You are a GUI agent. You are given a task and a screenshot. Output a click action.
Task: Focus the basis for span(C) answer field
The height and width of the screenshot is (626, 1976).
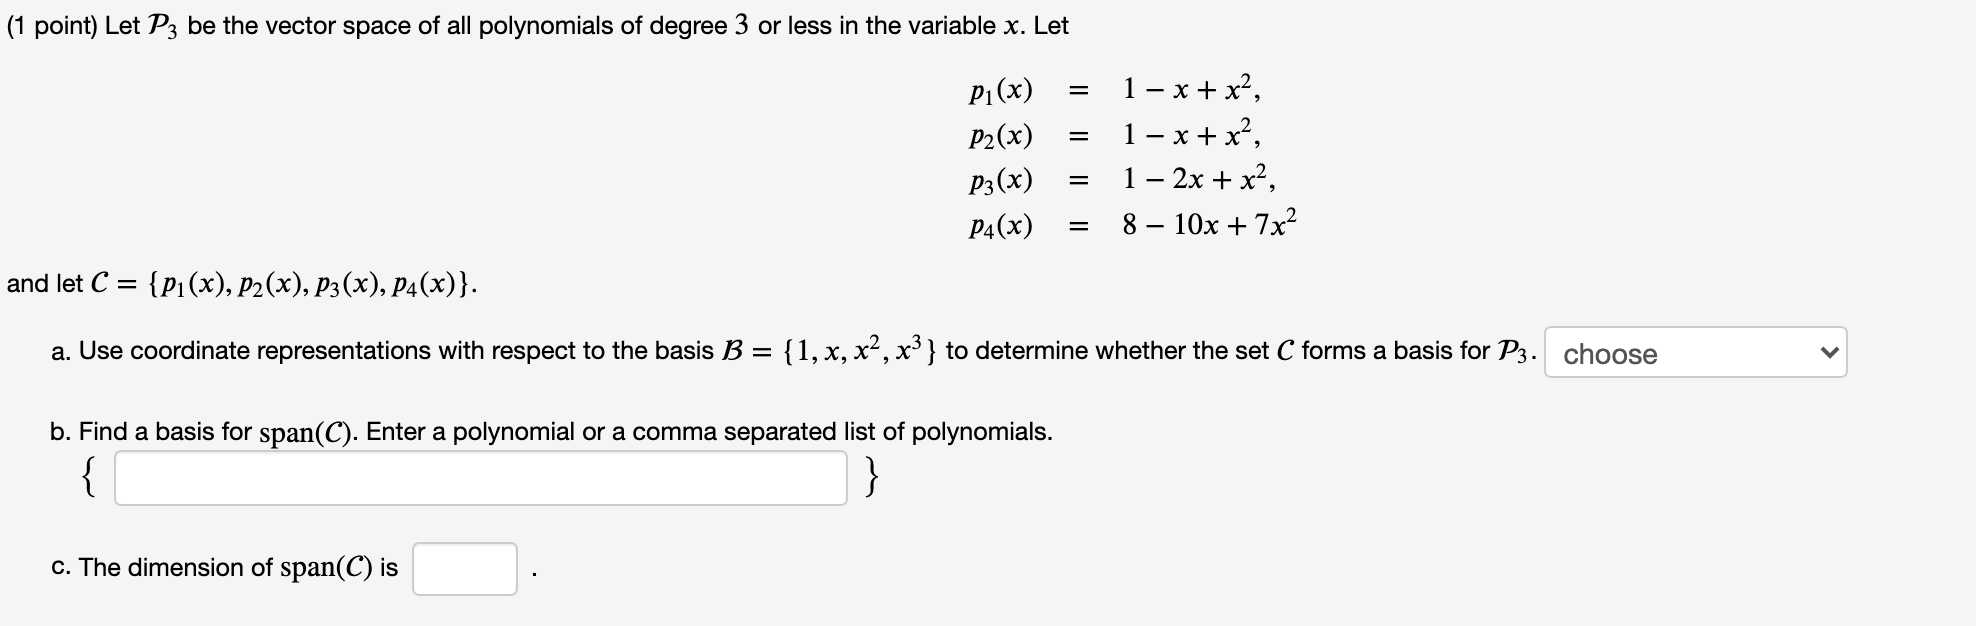point(480,478)
